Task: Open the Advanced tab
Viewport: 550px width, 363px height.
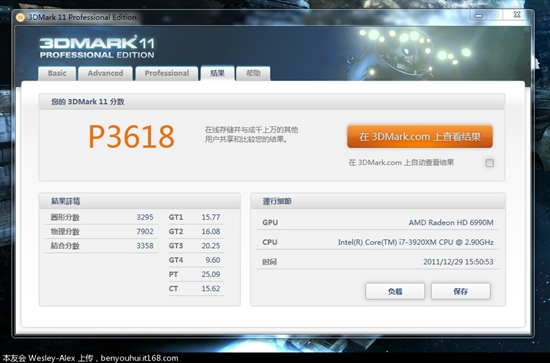Action: (105, 73)
